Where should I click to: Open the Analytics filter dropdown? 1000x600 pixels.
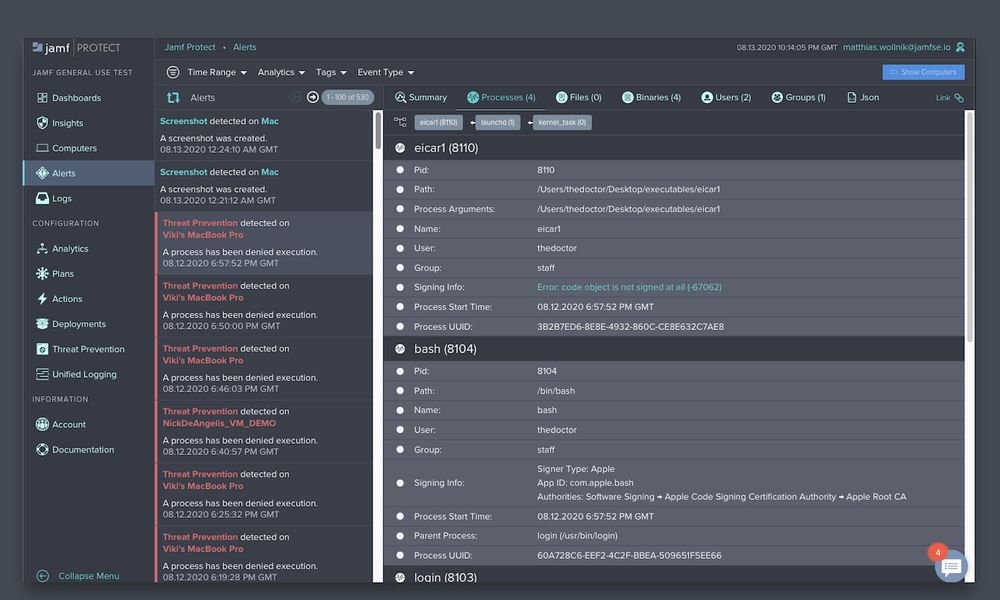281,72
